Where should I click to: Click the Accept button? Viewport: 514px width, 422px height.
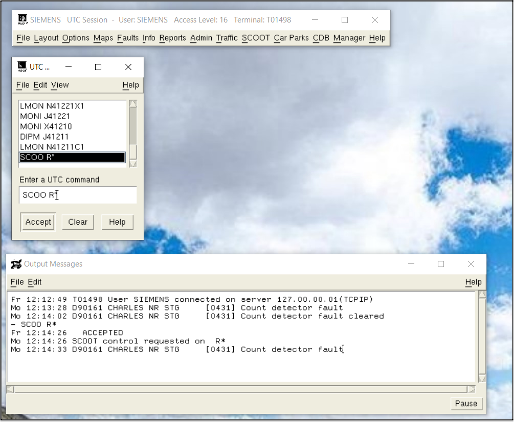[x=38, y=222]
